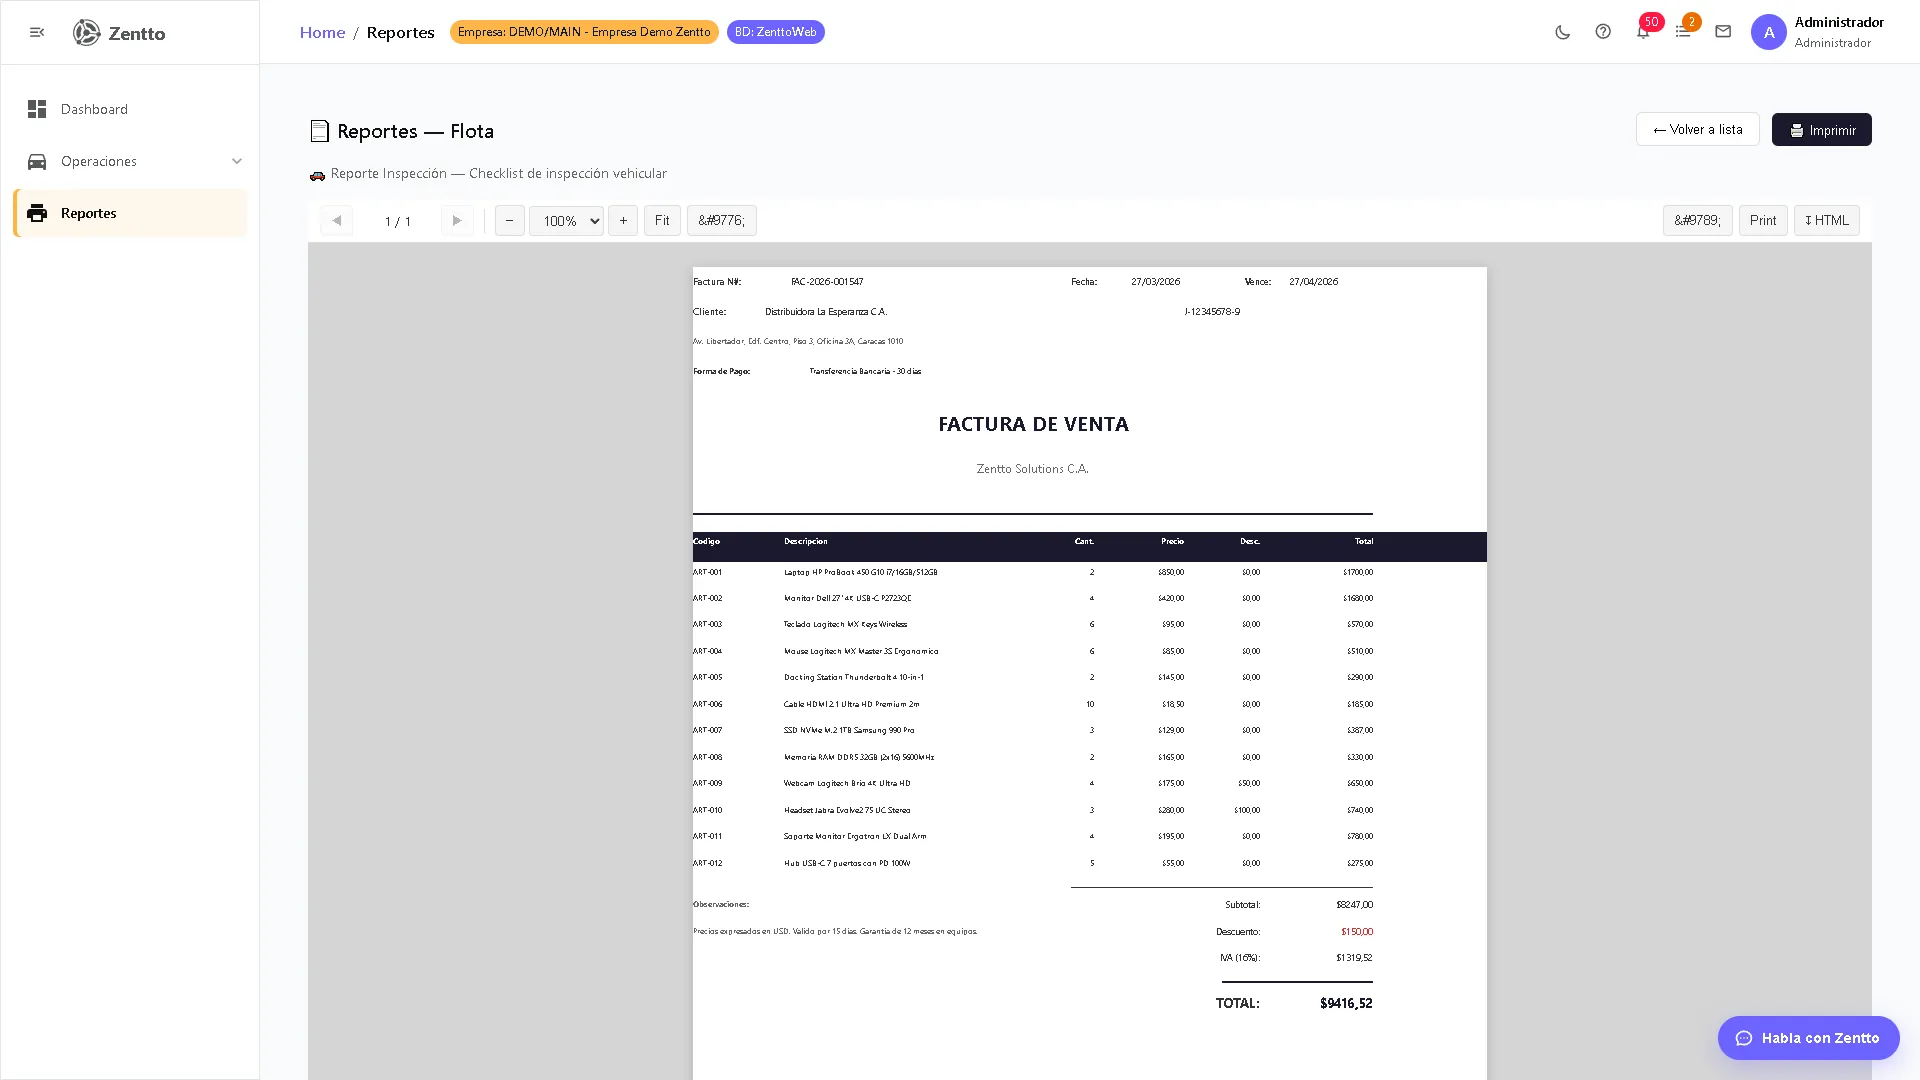This screenshot has height=1080, width=1920.
Task: Open the Dashboard sidebar item
Action: tap(130, 109)
